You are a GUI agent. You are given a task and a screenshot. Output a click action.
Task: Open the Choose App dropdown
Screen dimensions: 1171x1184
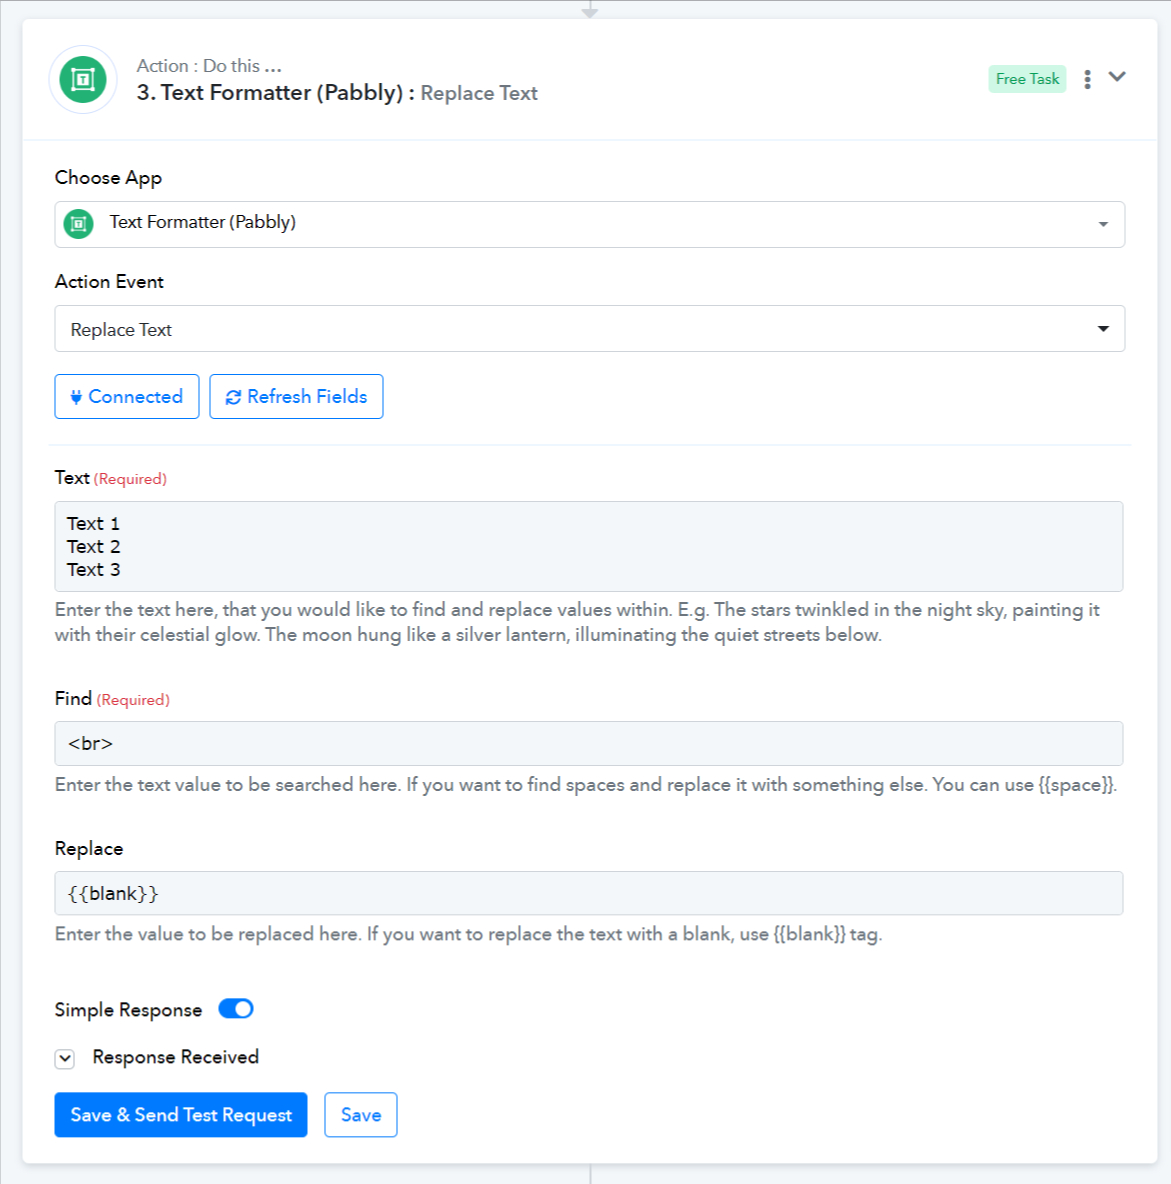(590, 224)
